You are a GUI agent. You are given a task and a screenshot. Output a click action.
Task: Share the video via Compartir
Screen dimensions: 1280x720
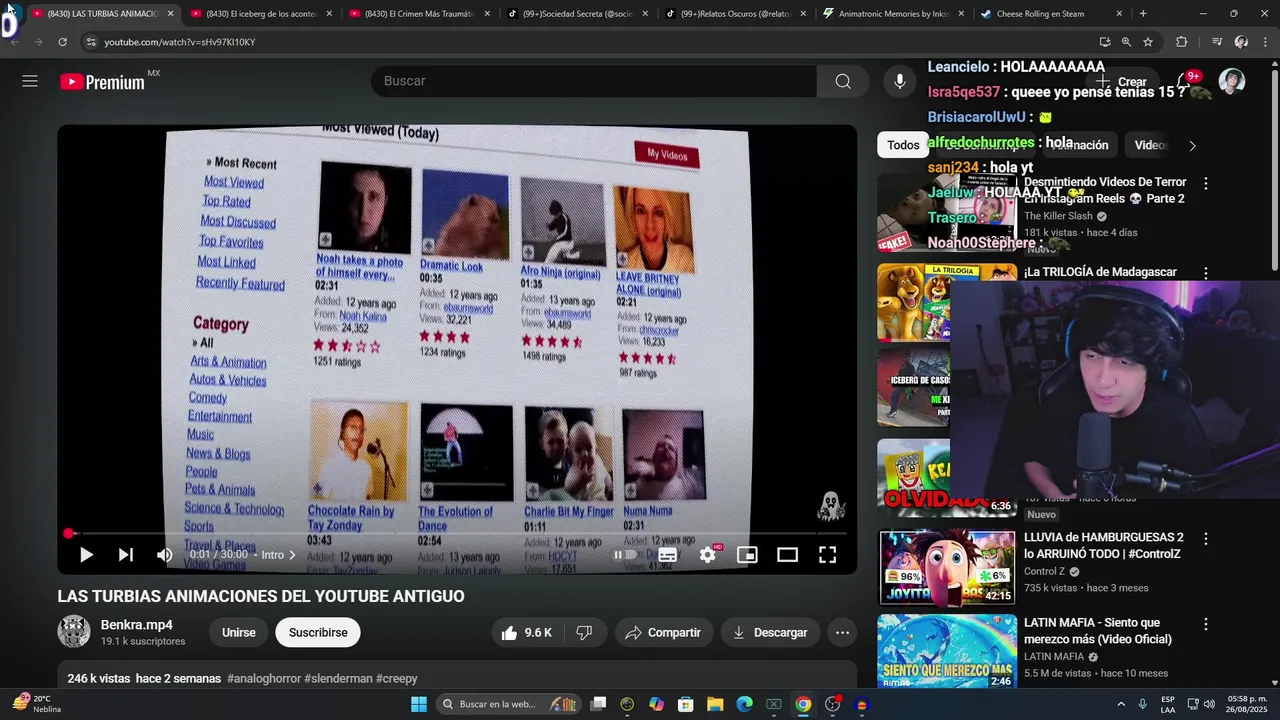coord(663,632)
